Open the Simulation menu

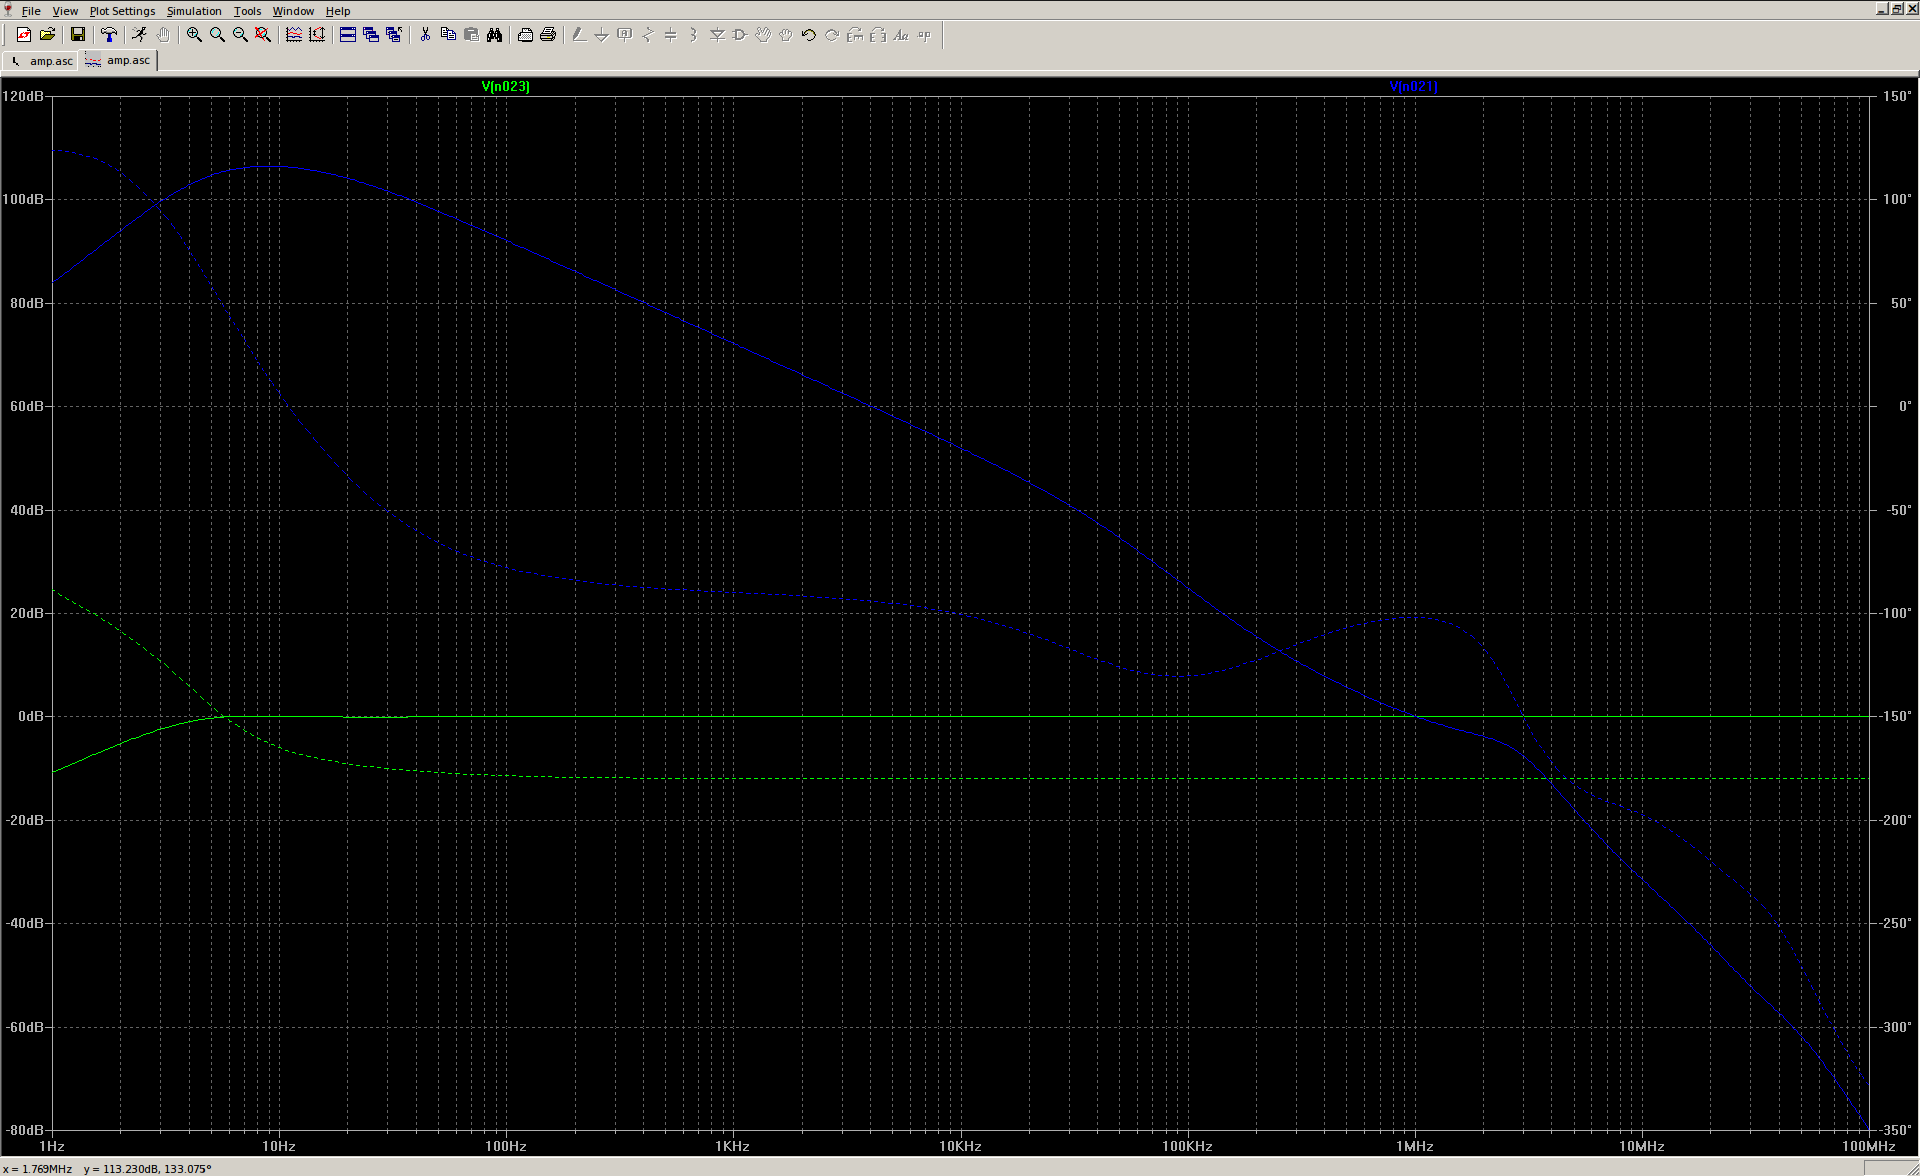(x=194, y=11)
